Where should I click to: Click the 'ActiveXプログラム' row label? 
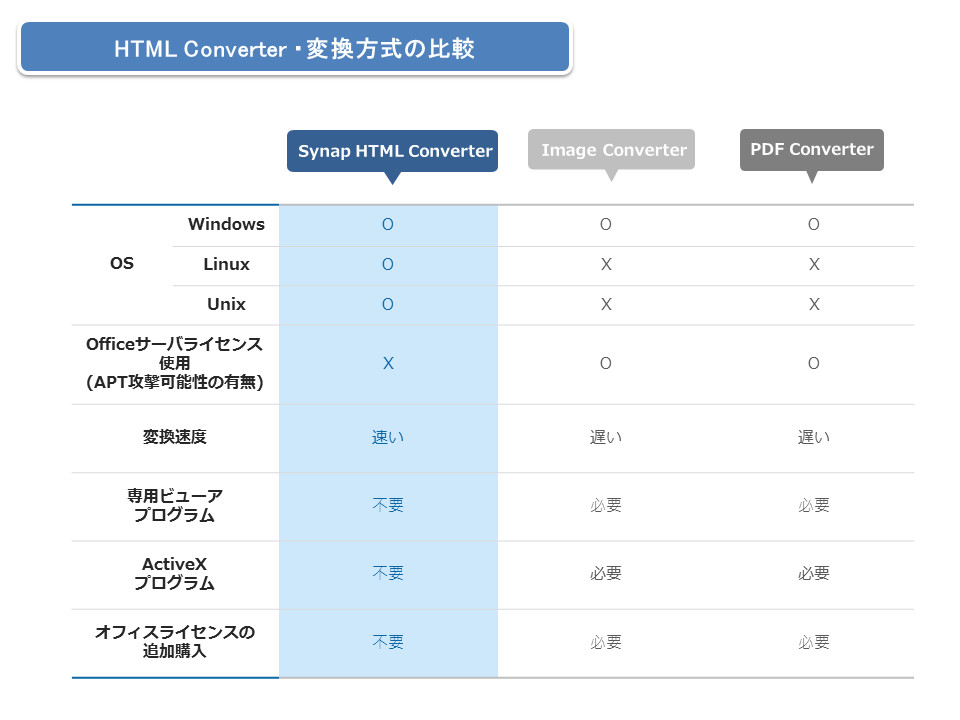(x=174, y=574)
